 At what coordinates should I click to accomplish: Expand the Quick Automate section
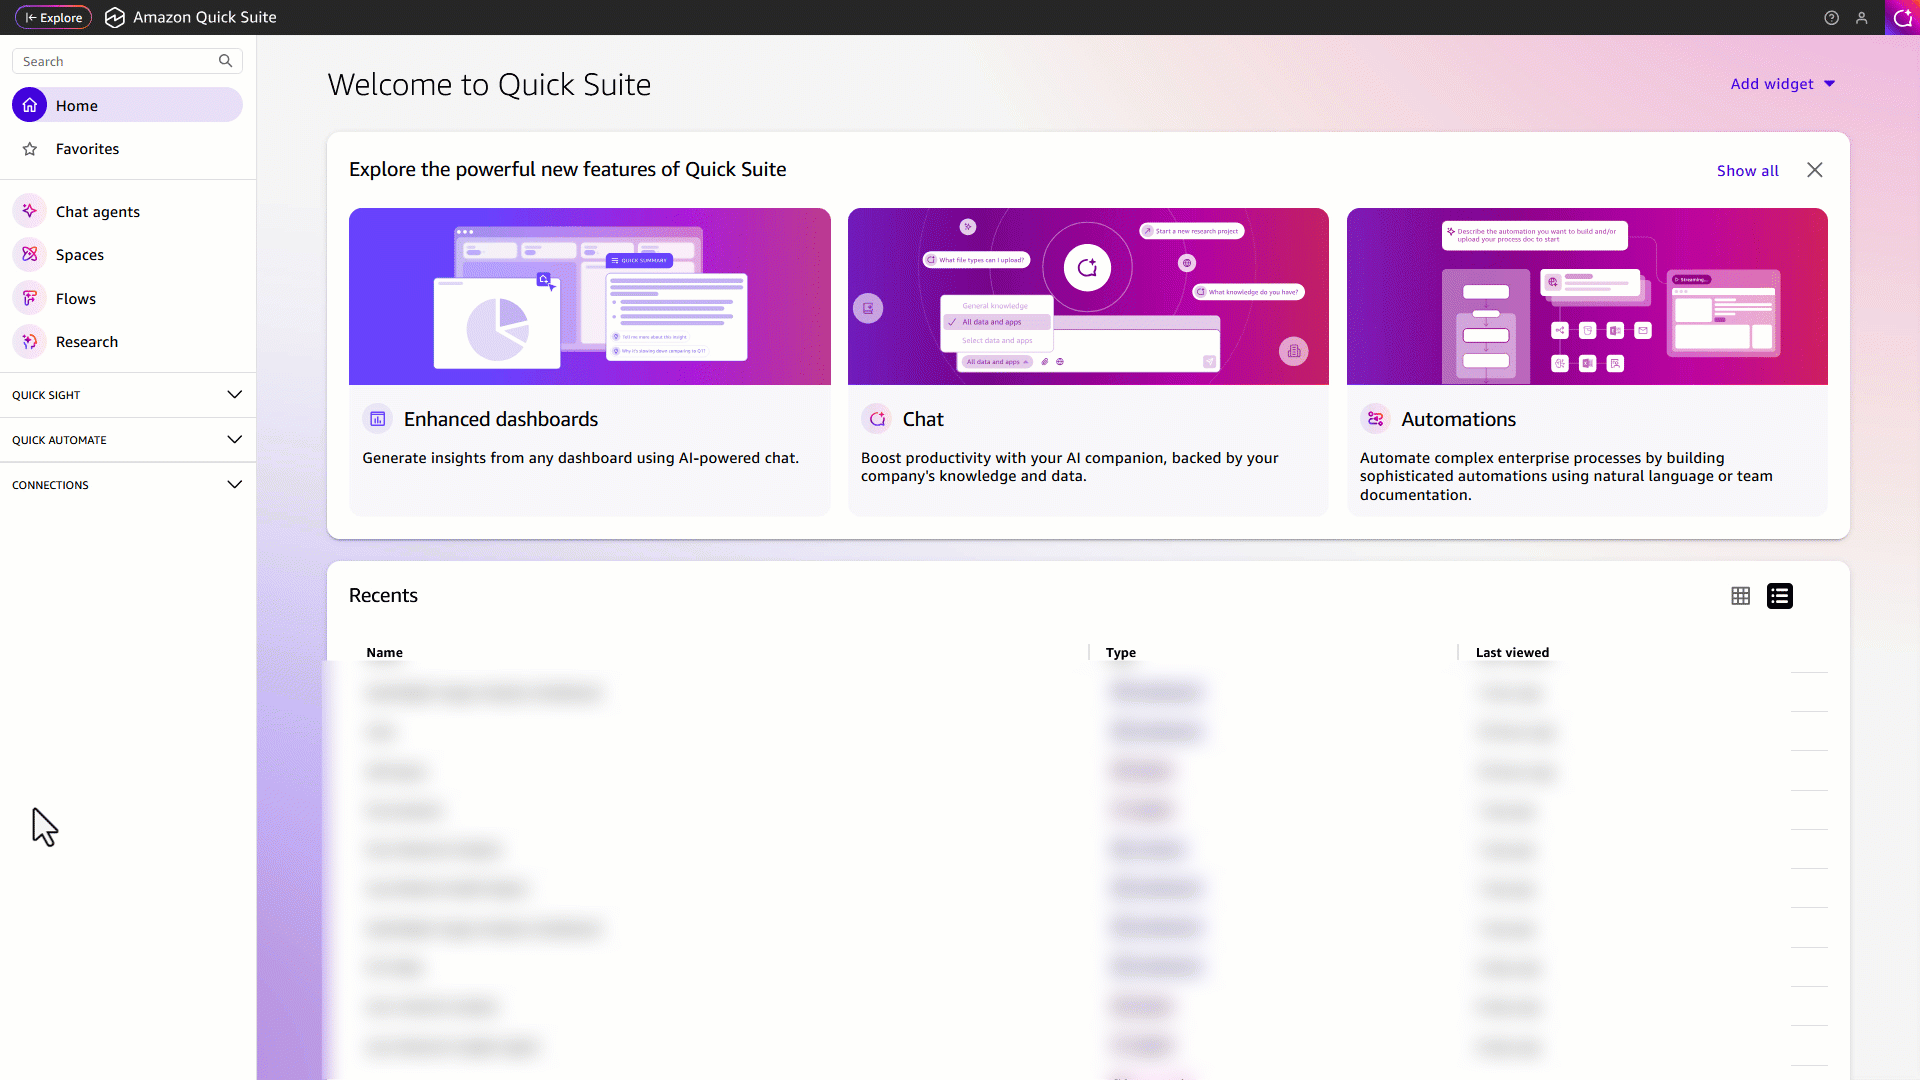click(x=234, y=440)
